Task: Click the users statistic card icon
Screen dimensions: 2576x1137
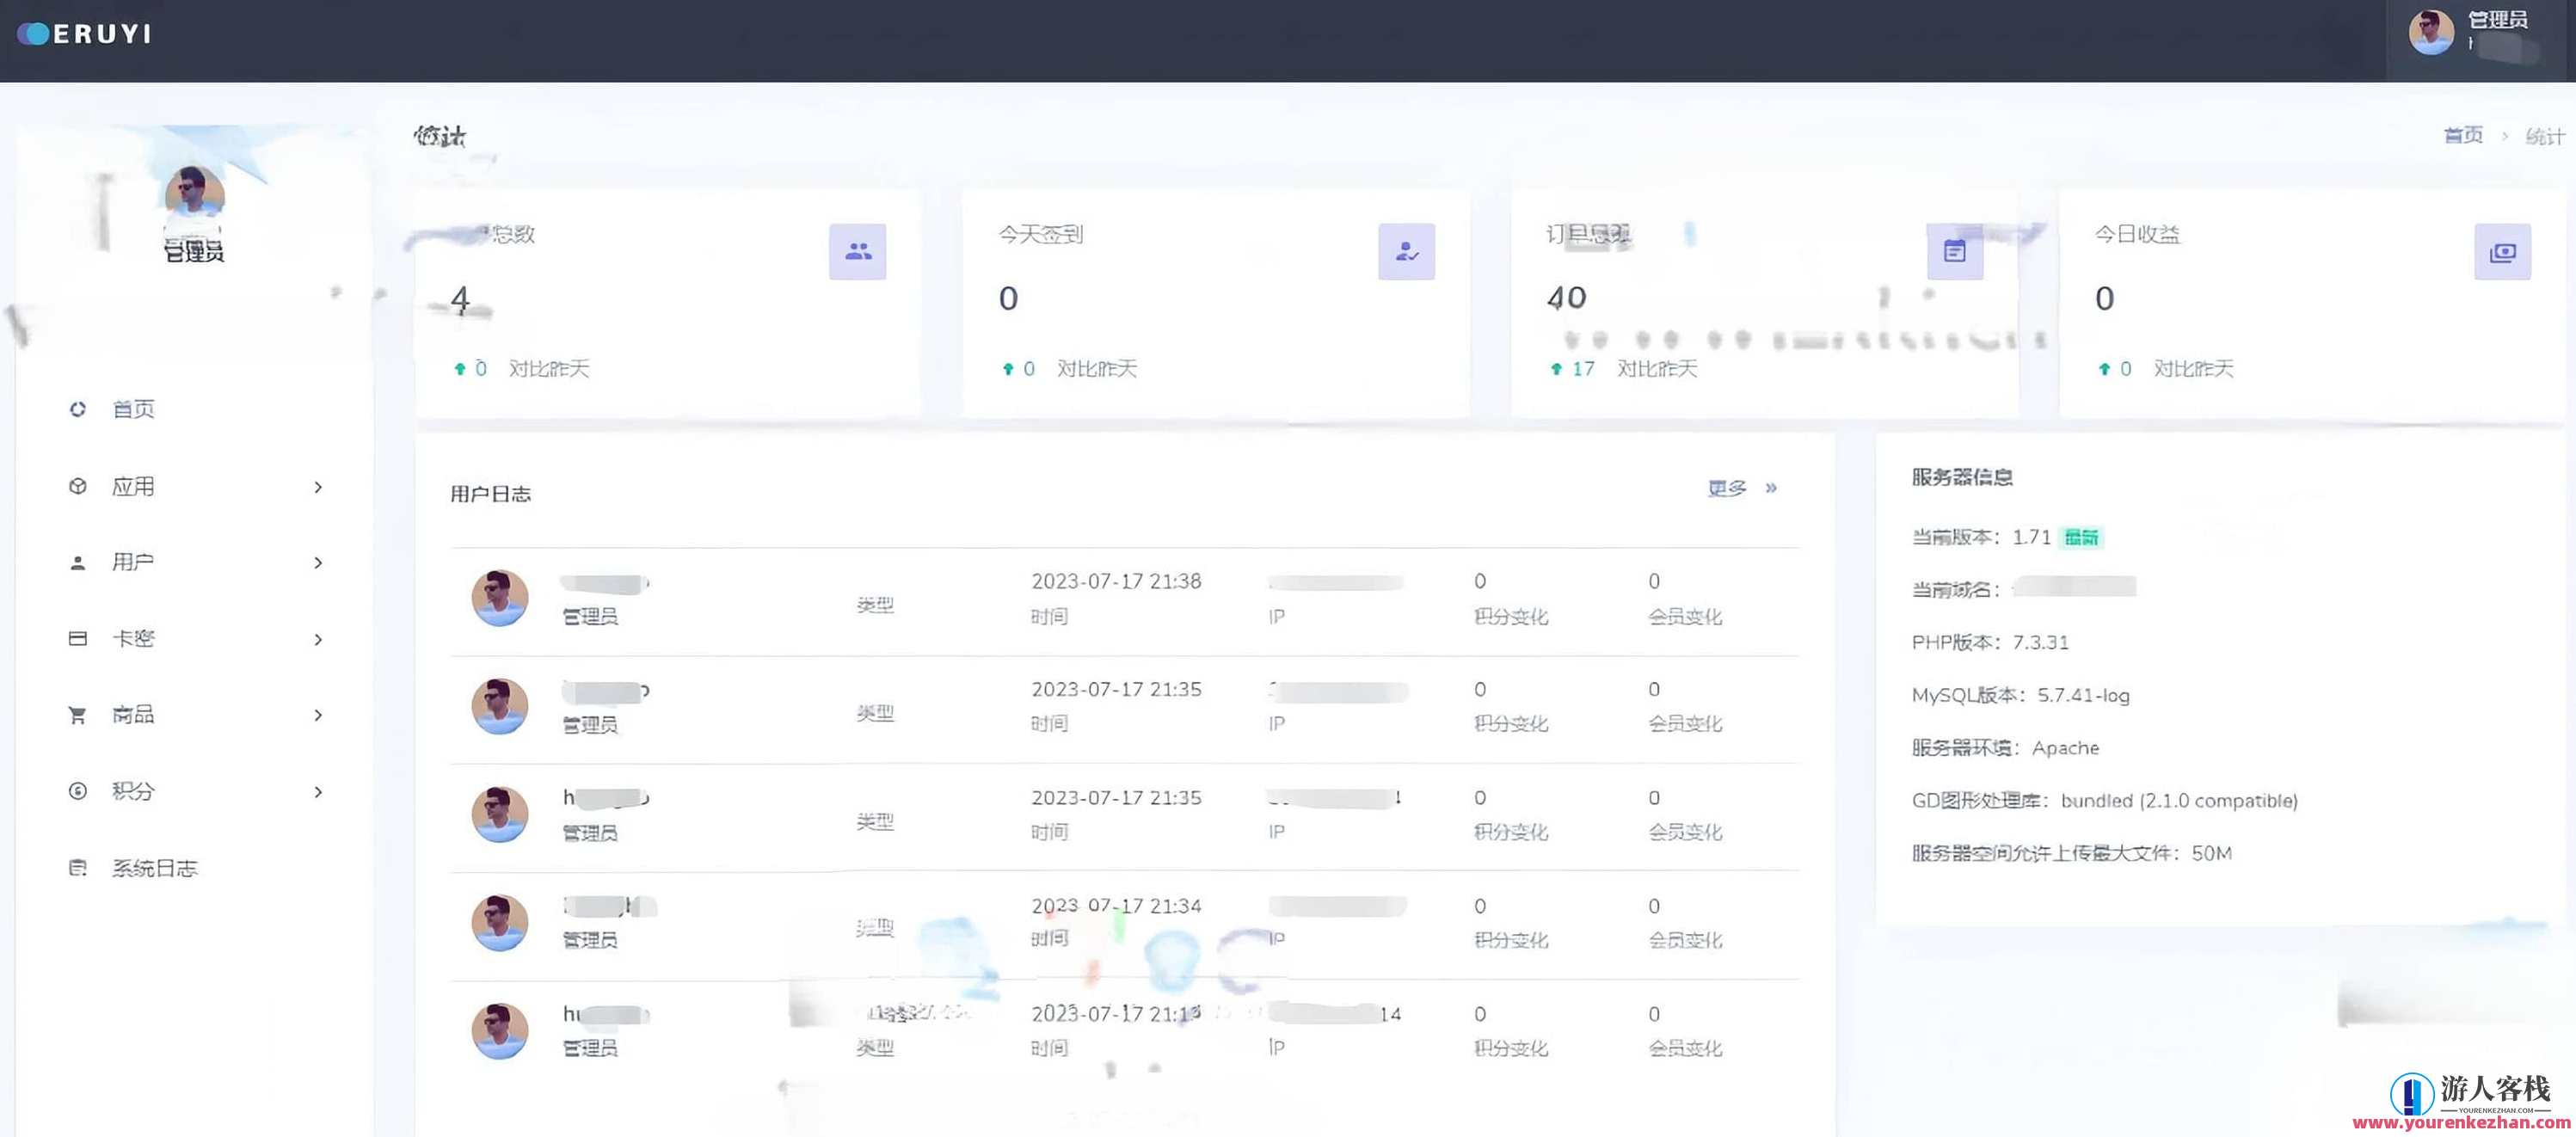Action: 858,252
